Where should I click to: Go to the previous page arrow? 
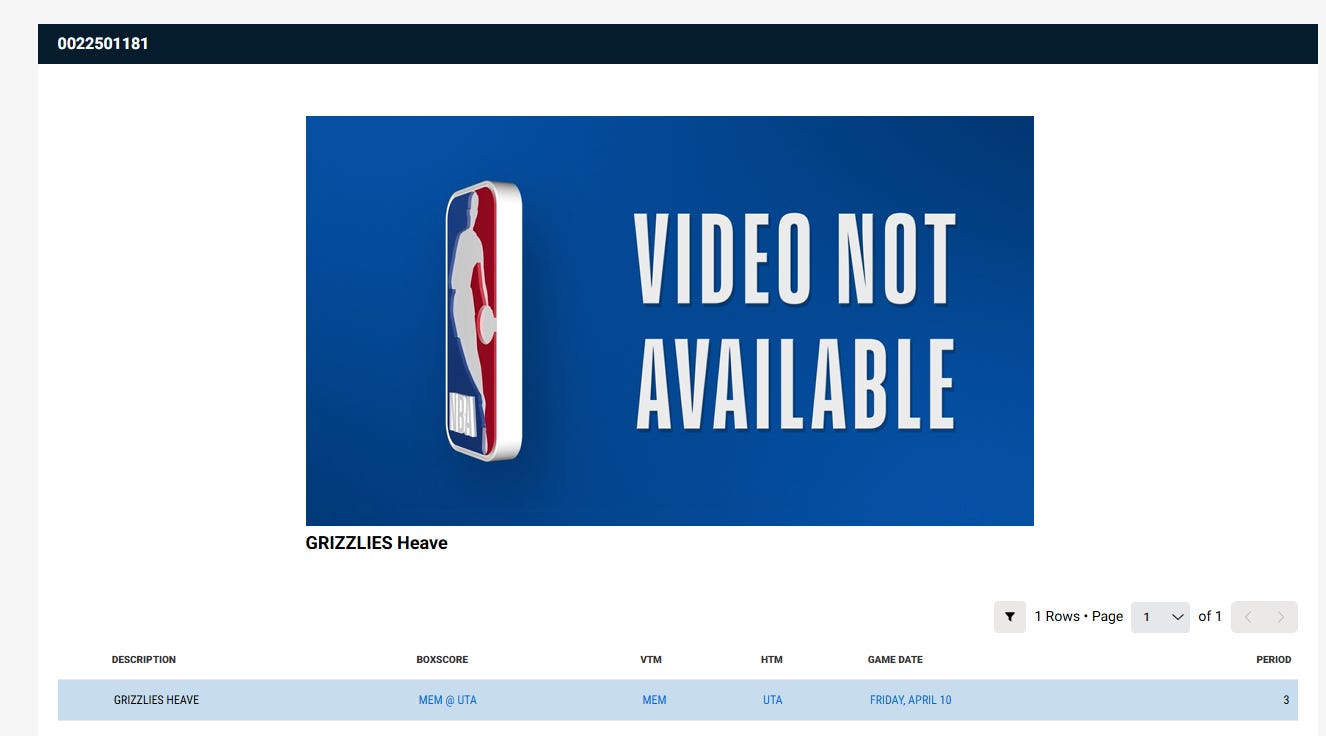point(1248,617)
